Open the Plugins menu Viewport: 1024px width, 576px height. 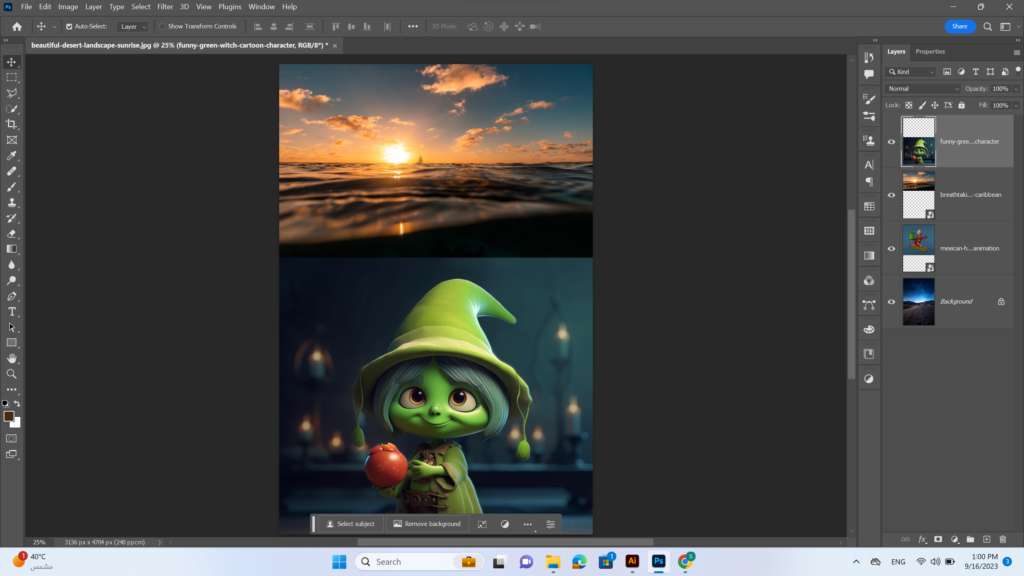click(x=229, y=7)
